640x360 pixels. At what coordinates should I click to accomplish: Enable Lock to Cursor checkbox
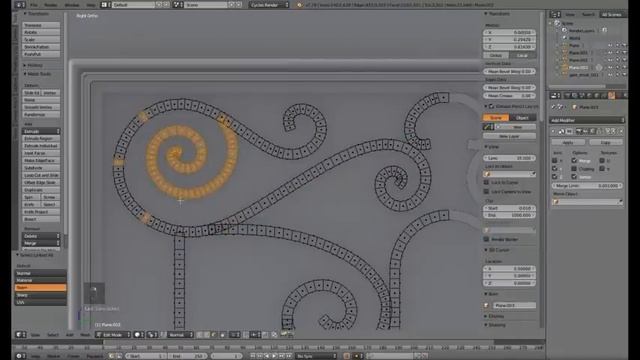[x=487, y=182]
